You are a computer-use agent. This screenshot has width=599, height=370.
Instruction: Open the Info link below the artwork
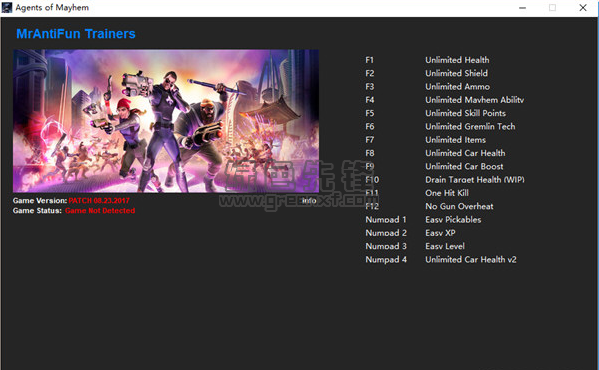pos(309,200)
